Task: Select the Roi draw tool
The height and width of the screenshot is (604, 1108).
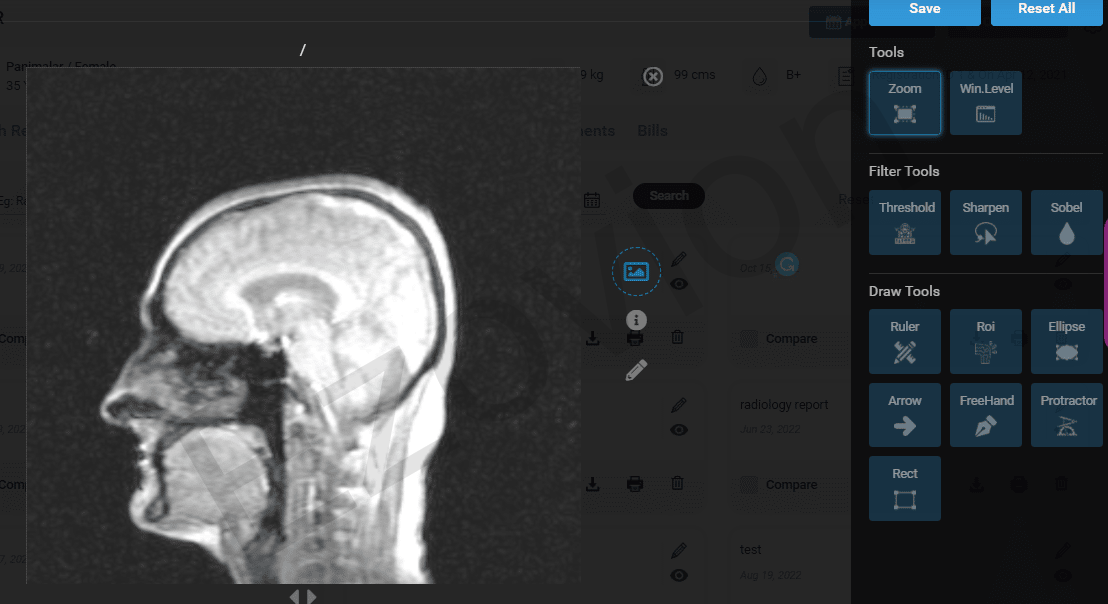Action: 985,341
